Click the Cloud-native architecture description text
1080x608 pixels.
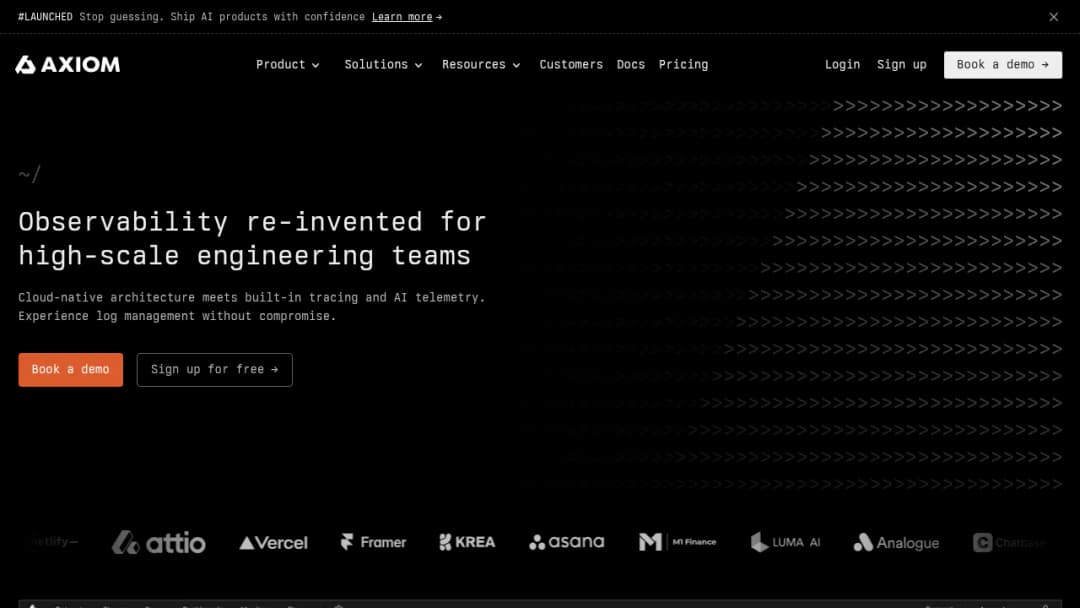(251, 306)
